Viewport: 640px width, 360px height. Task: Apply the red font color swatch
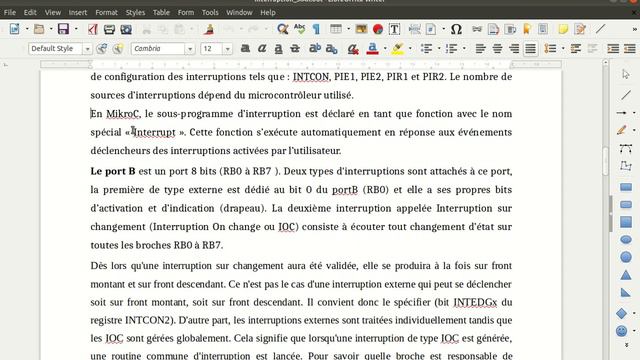pos(372,49)
